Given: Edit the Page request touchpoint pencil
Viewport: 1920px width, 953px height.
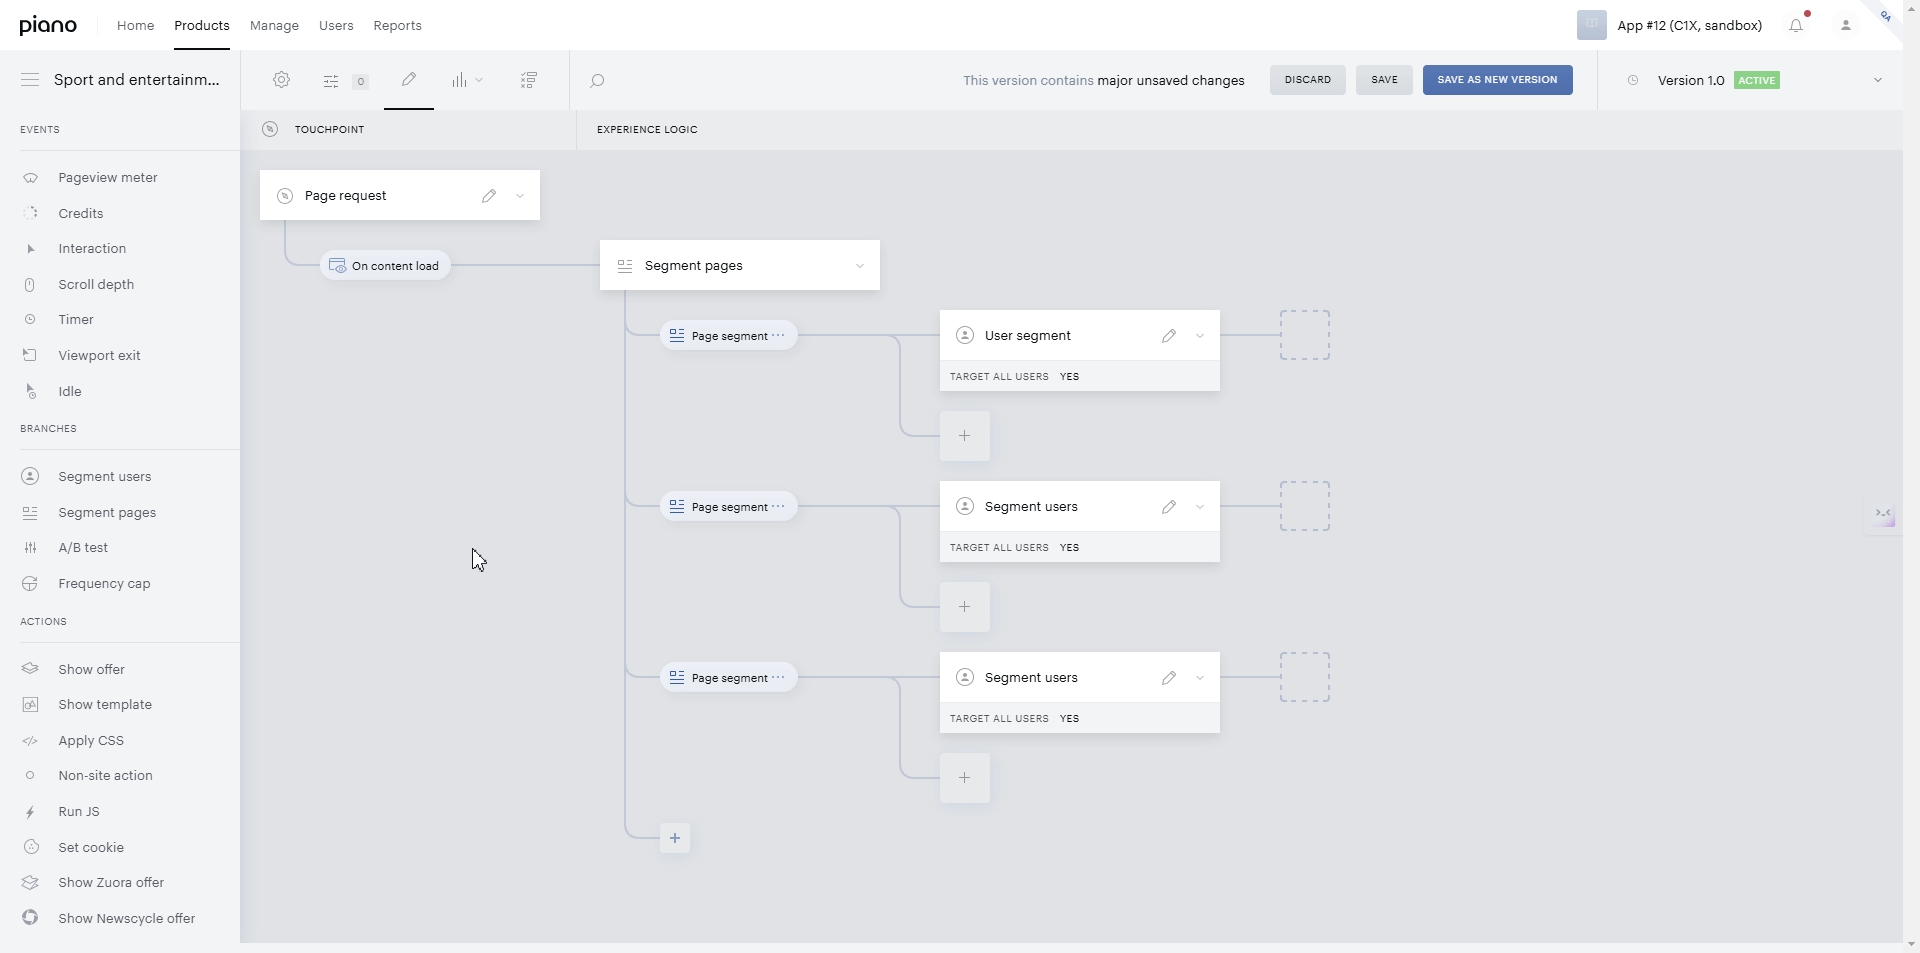Looking at the screenshot, I should 489,196.
